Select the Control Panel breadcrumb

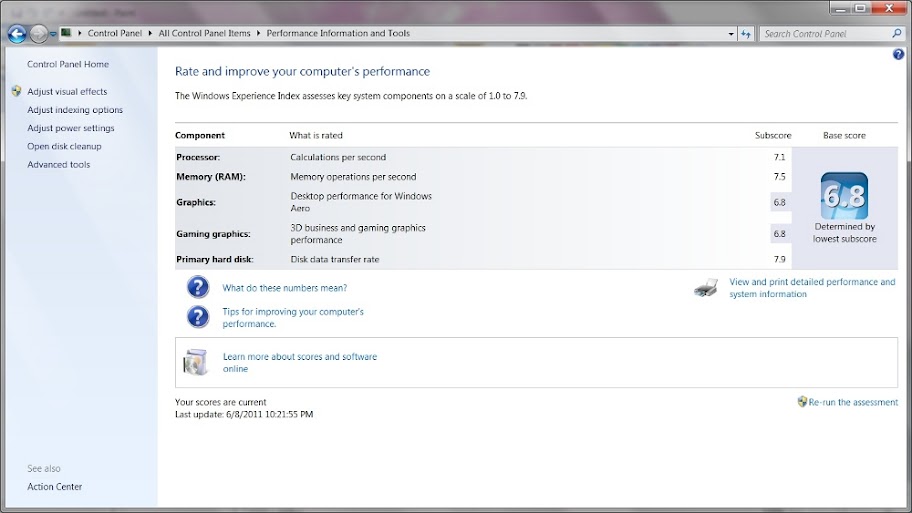115,33
